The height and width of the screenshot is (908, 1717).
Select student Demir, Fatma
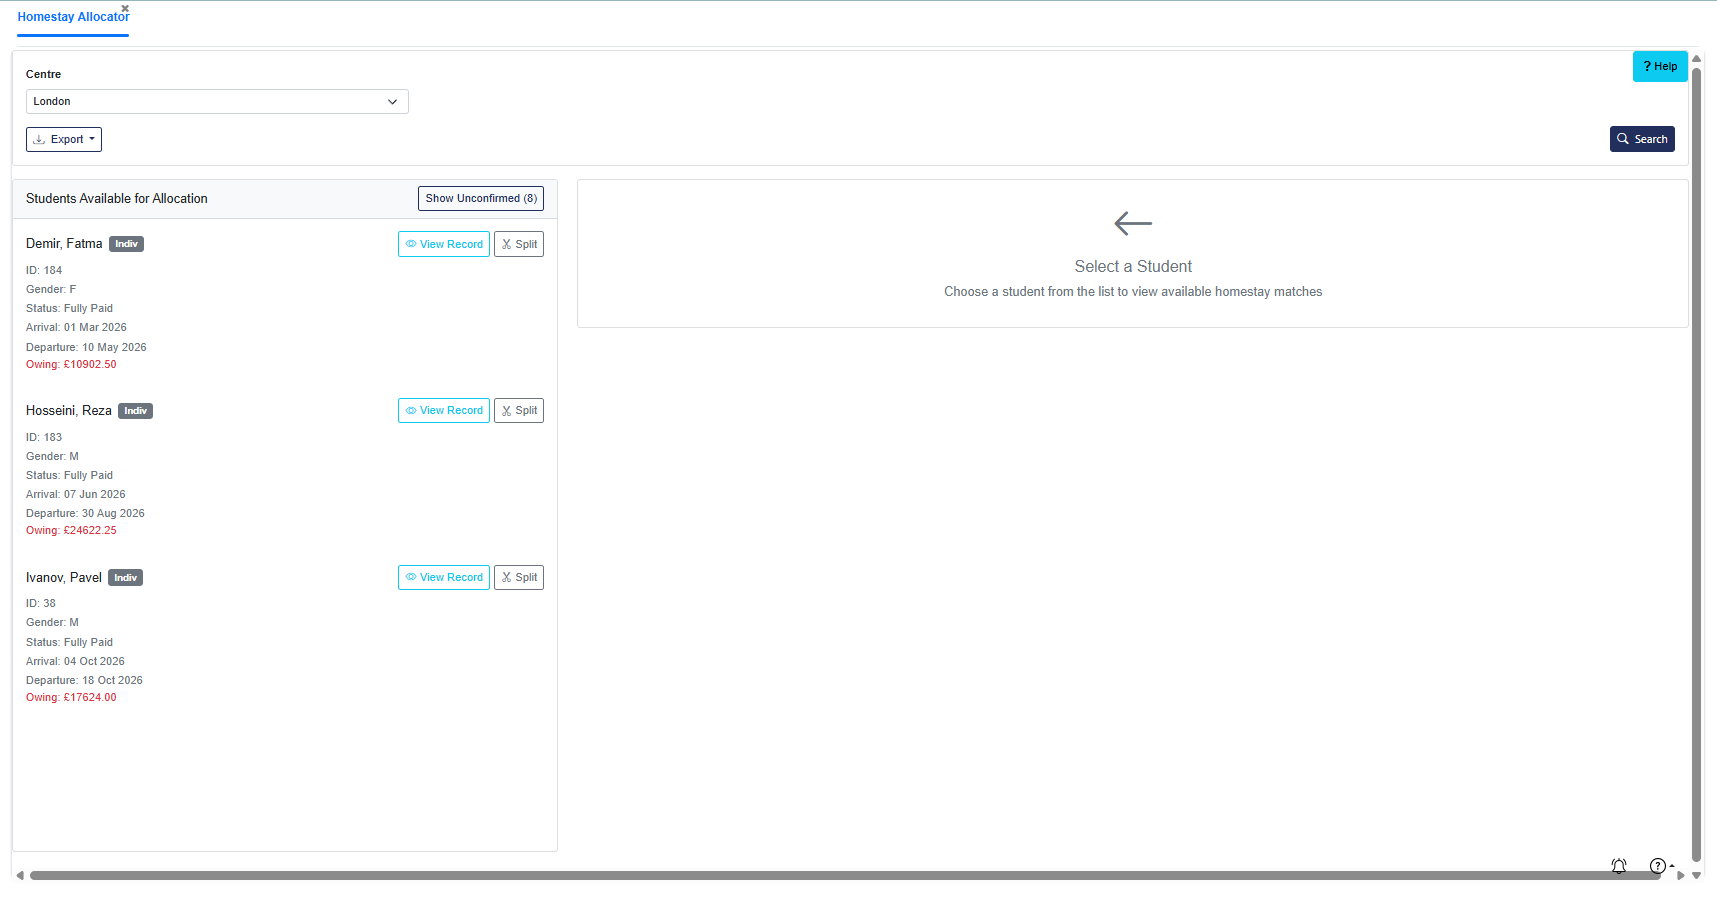tap(64, 243)
